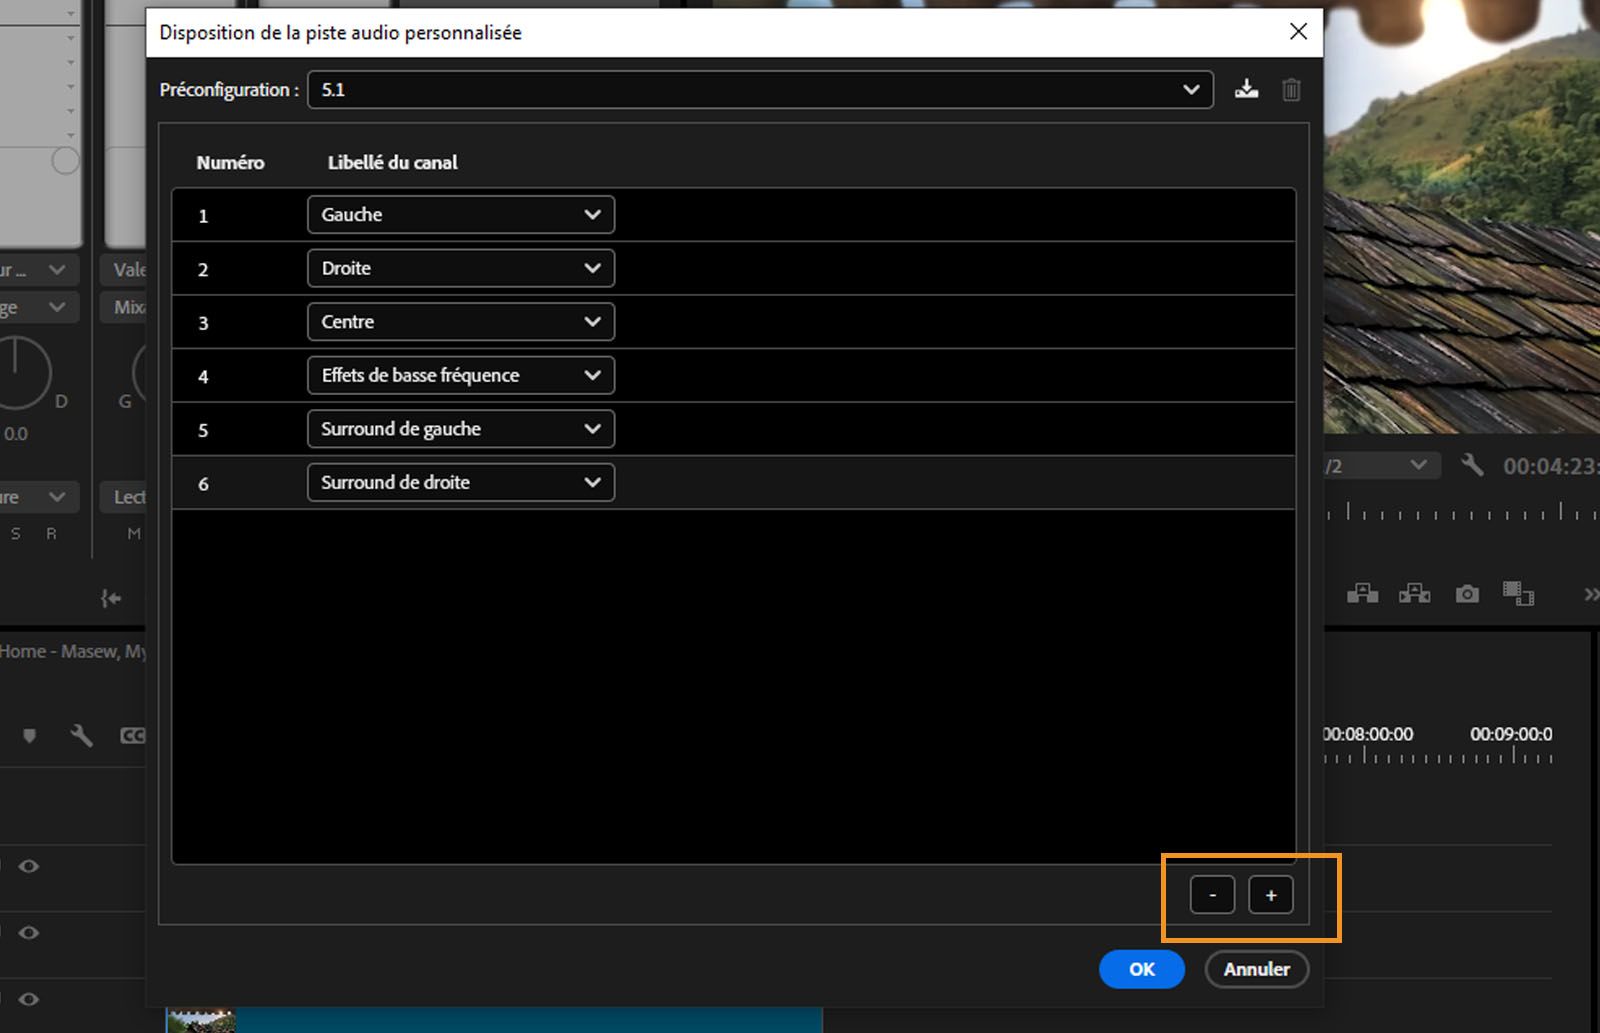Open timeline display settings wrench icon

81,736
